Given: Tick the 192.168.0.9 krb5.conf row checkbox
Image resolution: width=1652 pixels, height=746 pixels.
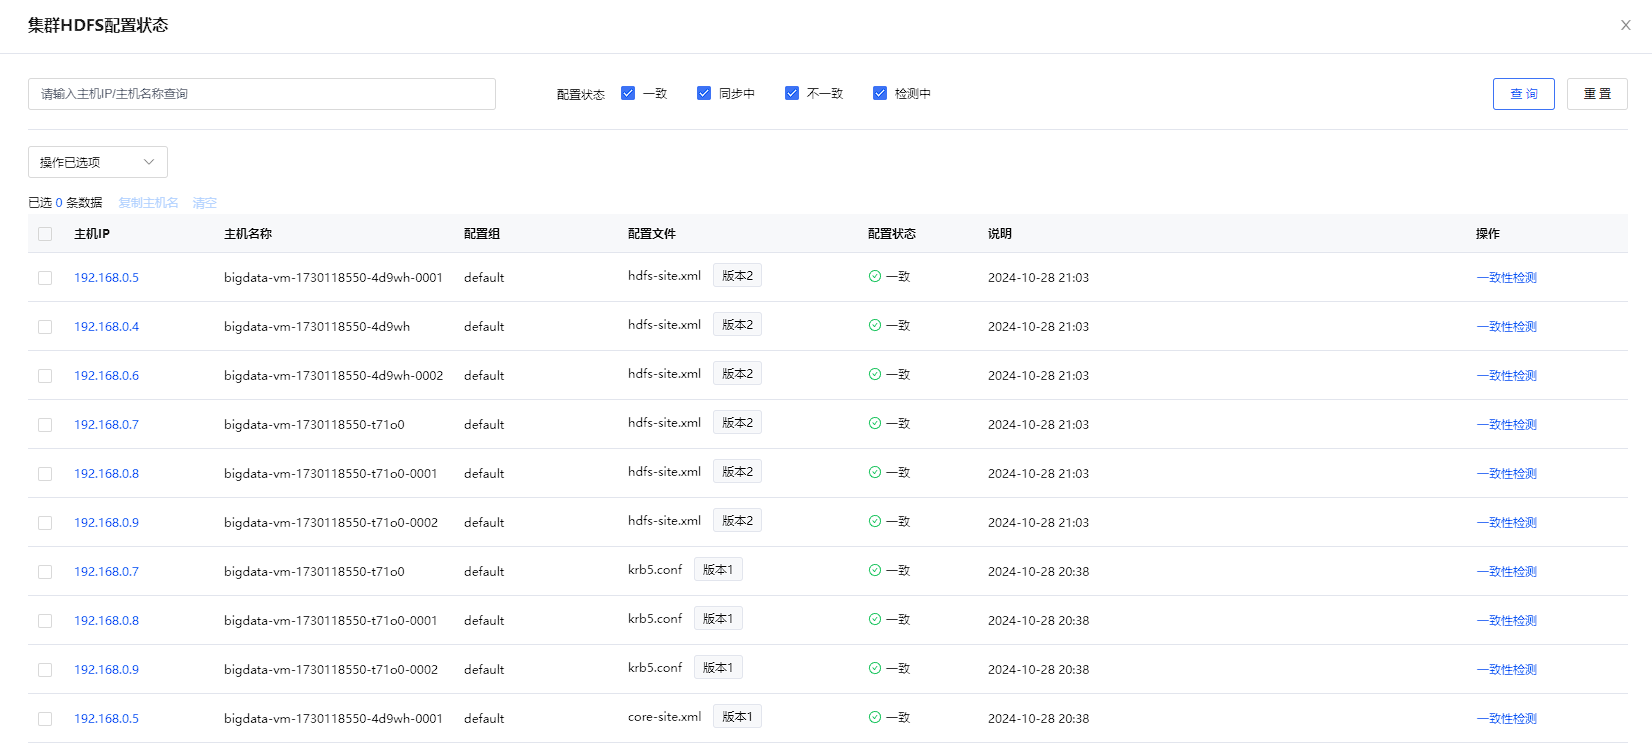Looking at the screenshot, I should (x=45, y=670).
